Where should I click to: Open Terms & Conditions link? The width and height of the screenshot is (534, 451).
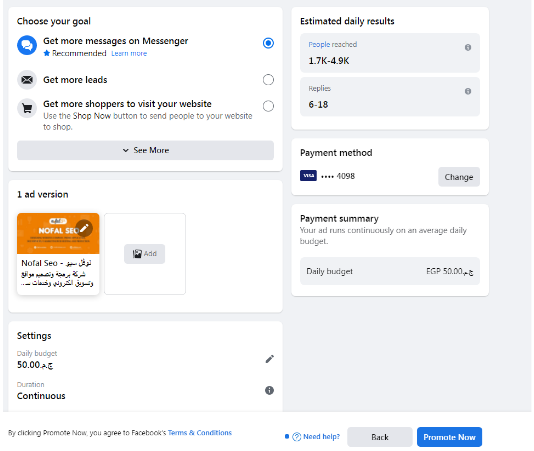click(200, 433)
